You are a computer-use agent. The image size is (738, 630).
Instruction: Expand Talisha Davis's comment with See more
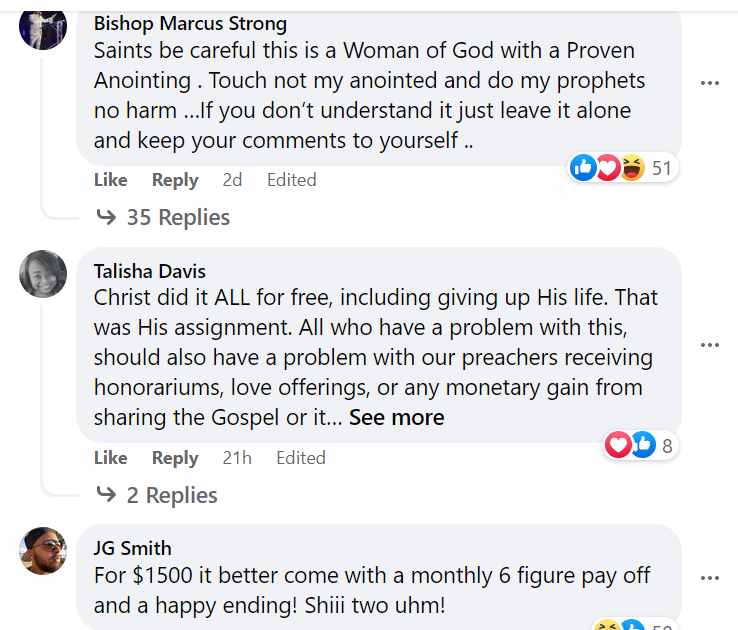click(396, 418)
